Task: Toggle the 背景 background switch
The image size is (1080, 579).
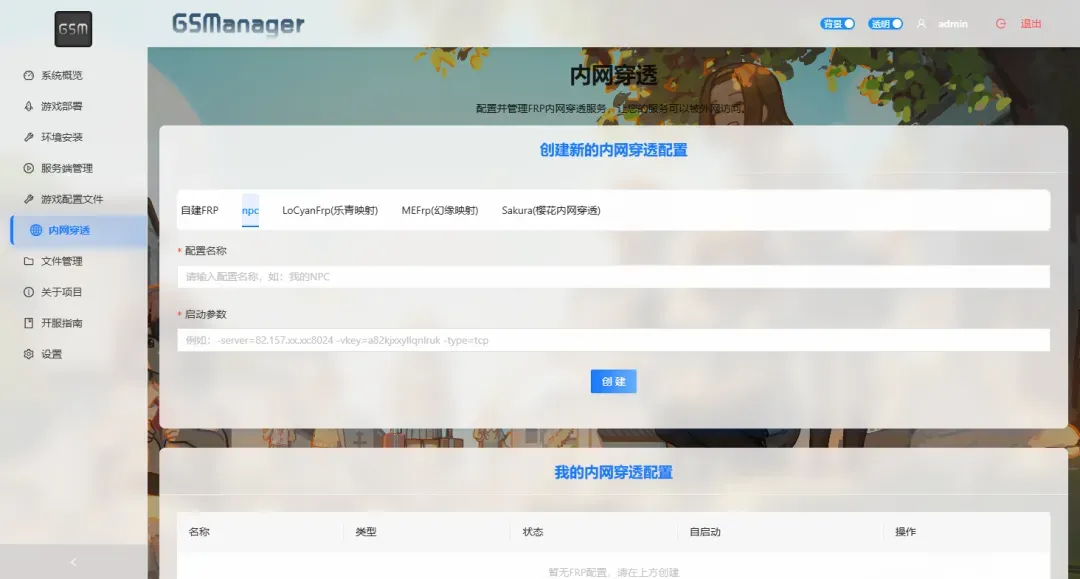Action: [838, 23]
